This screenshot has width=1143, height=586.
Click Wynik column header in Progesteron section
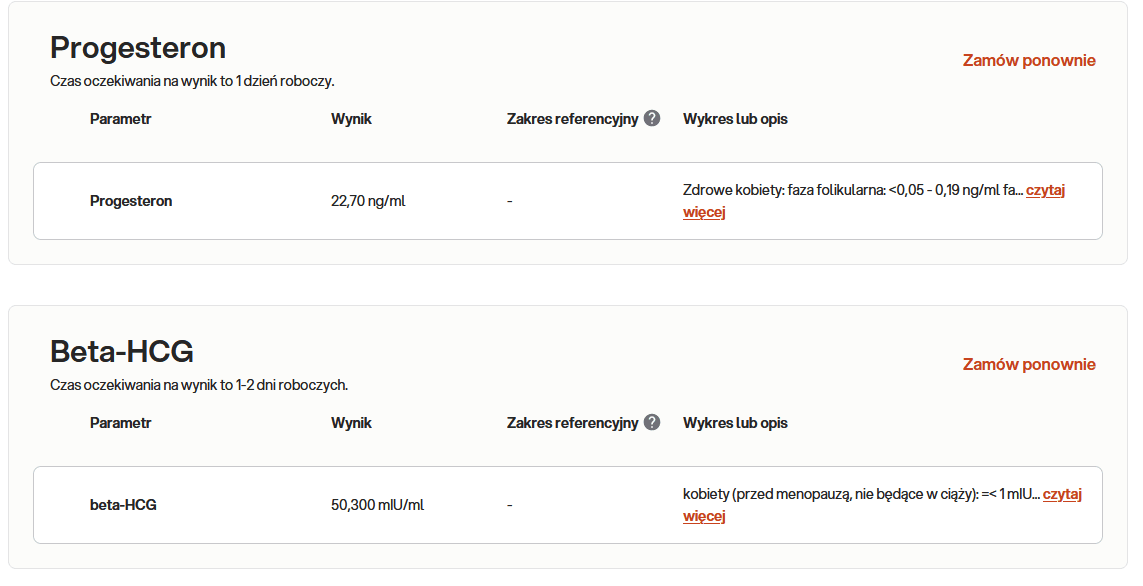point(351,119)
